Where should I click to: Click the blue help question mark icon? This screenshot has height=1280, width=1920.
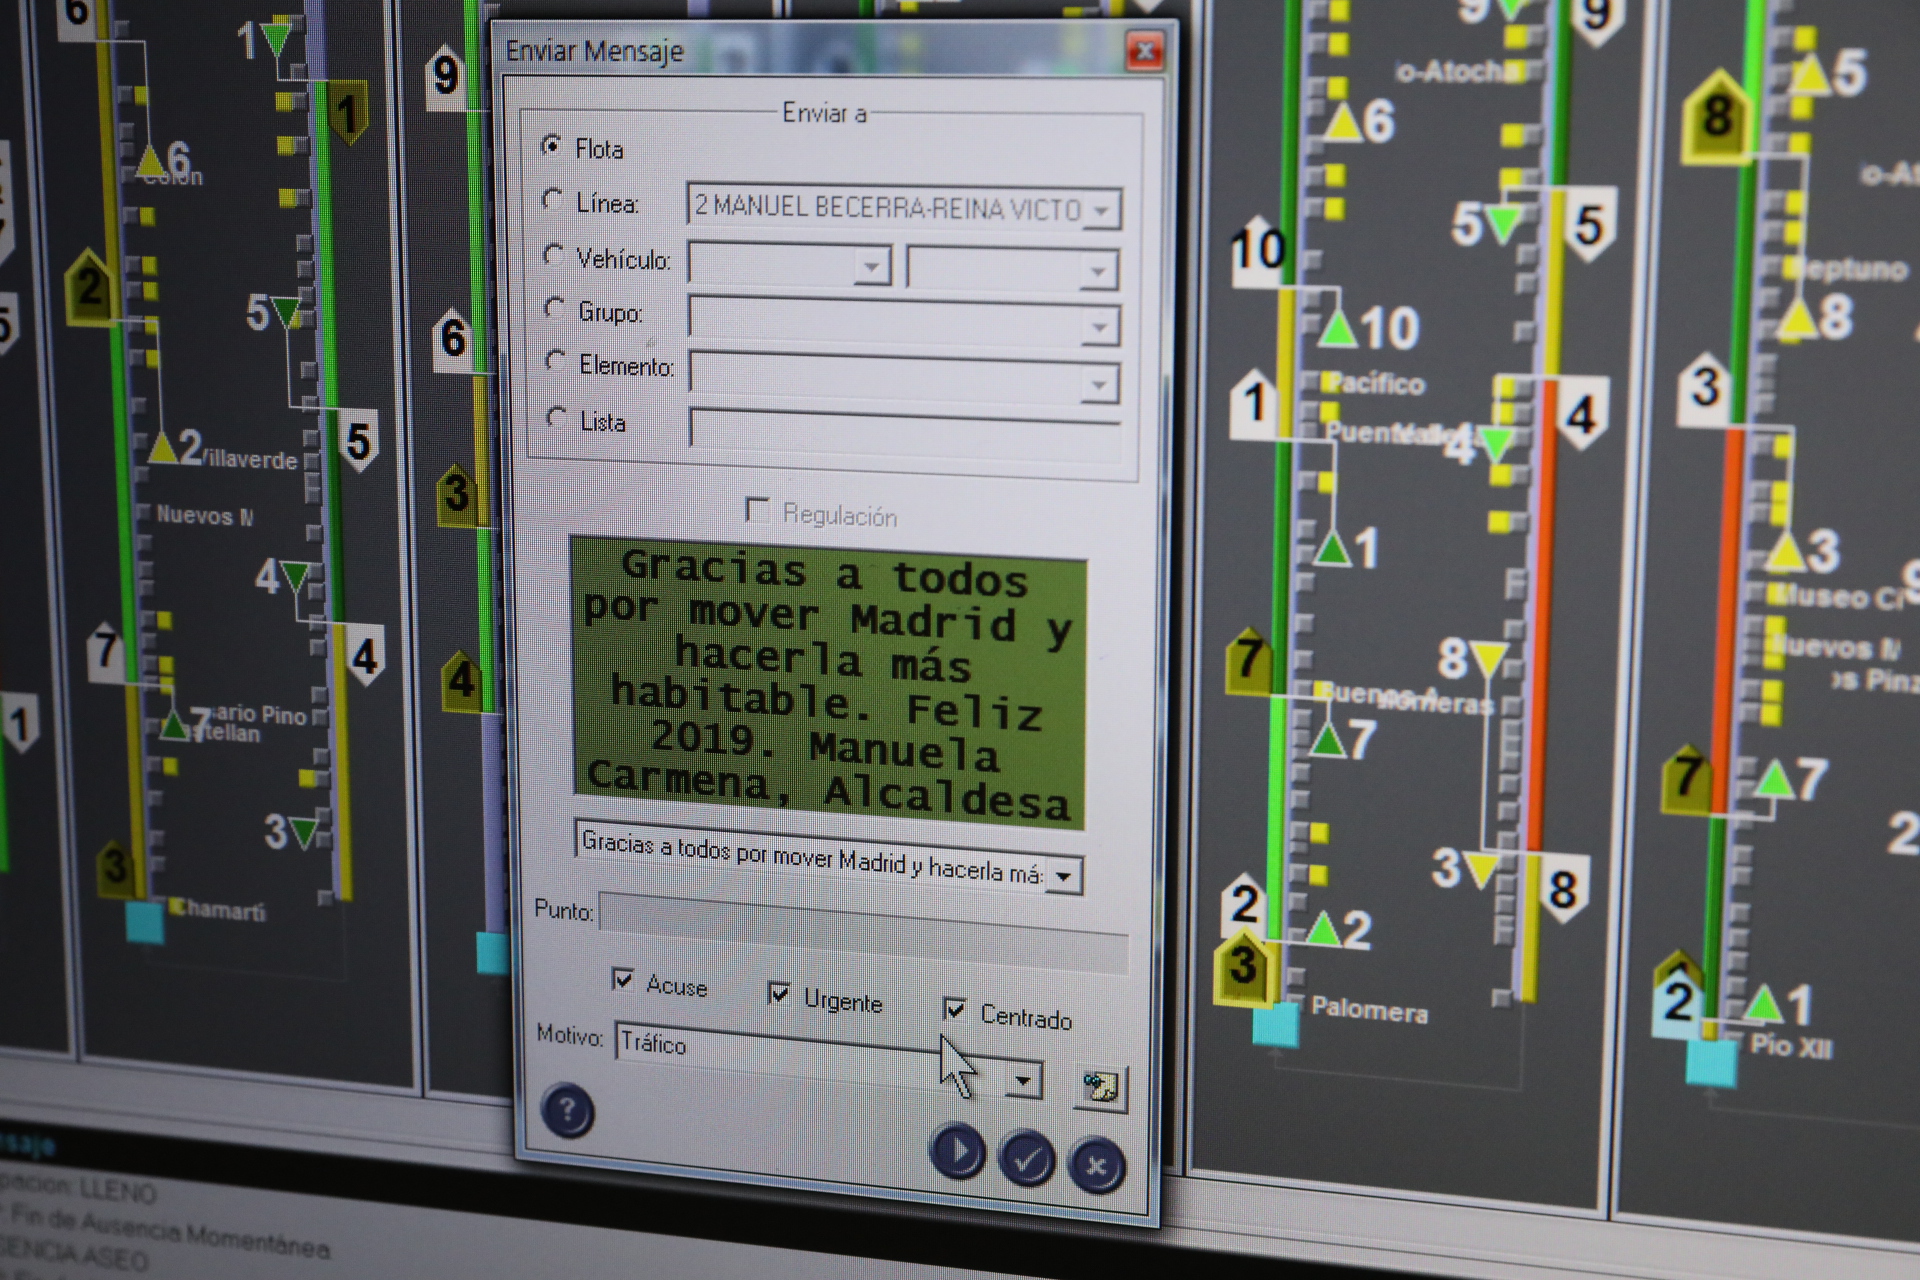pyautogui.click(x=567, y=1110)
